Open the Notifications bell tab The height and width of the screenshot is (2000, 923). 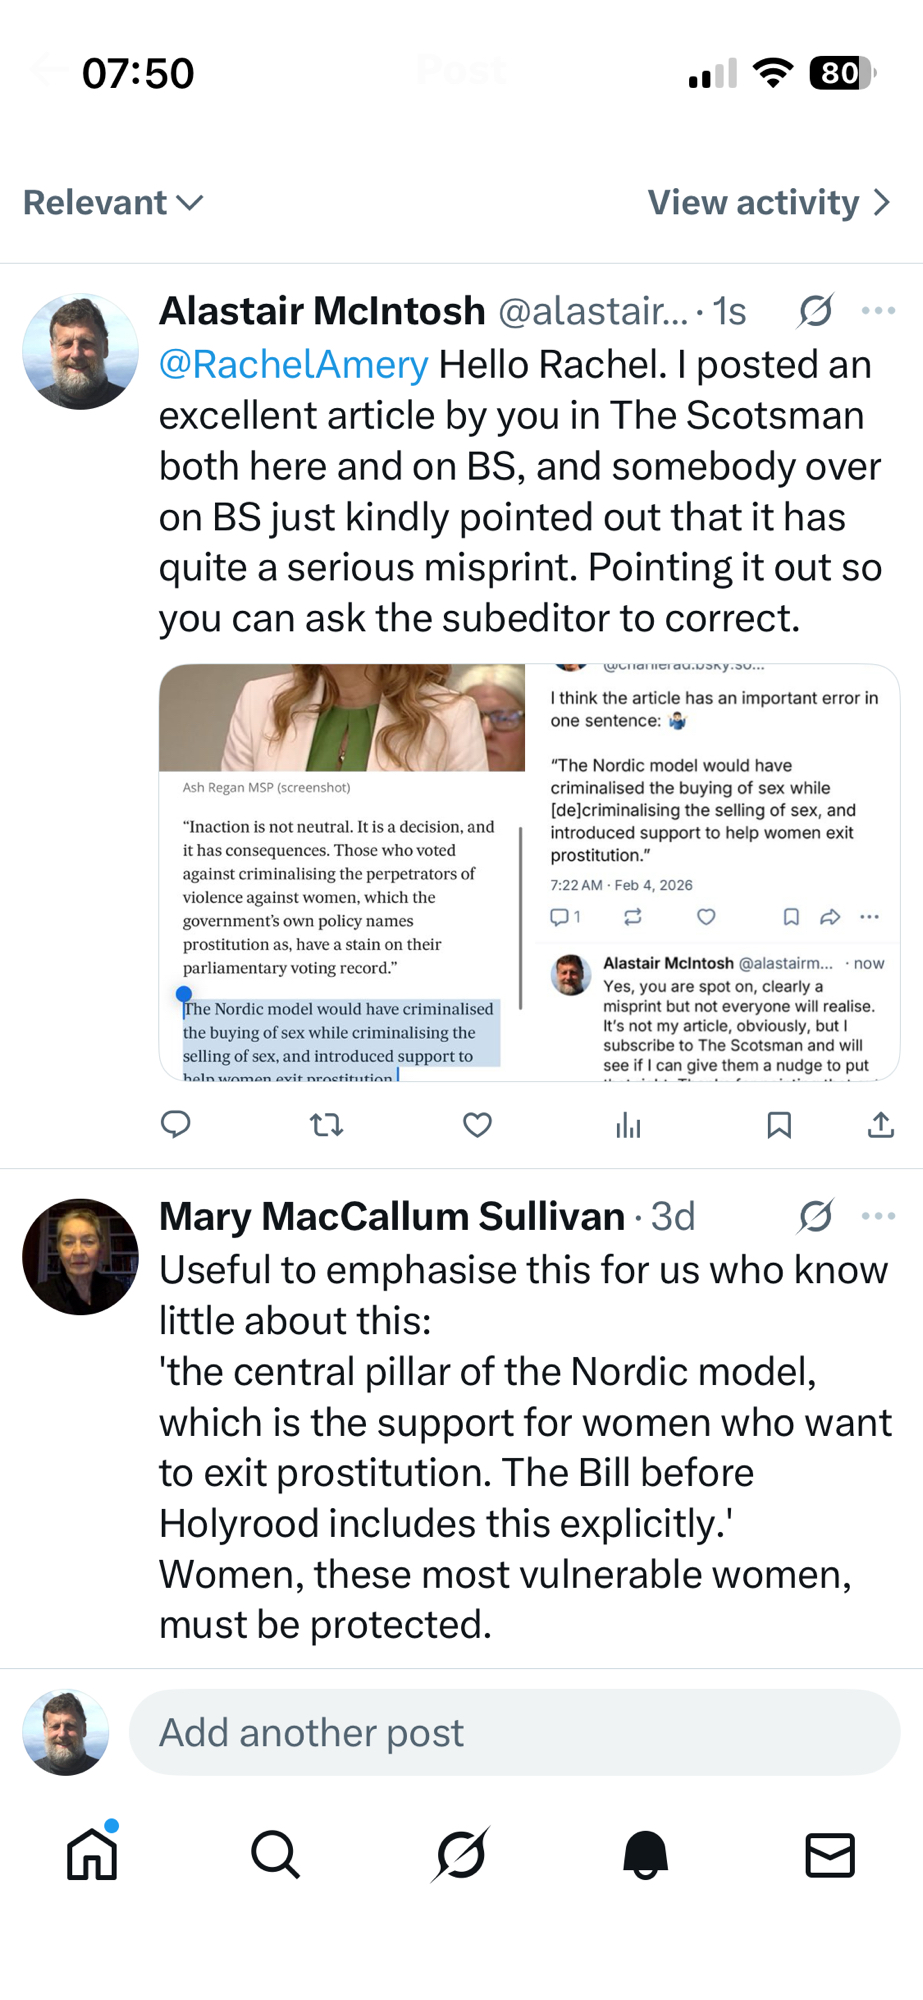645,1855
